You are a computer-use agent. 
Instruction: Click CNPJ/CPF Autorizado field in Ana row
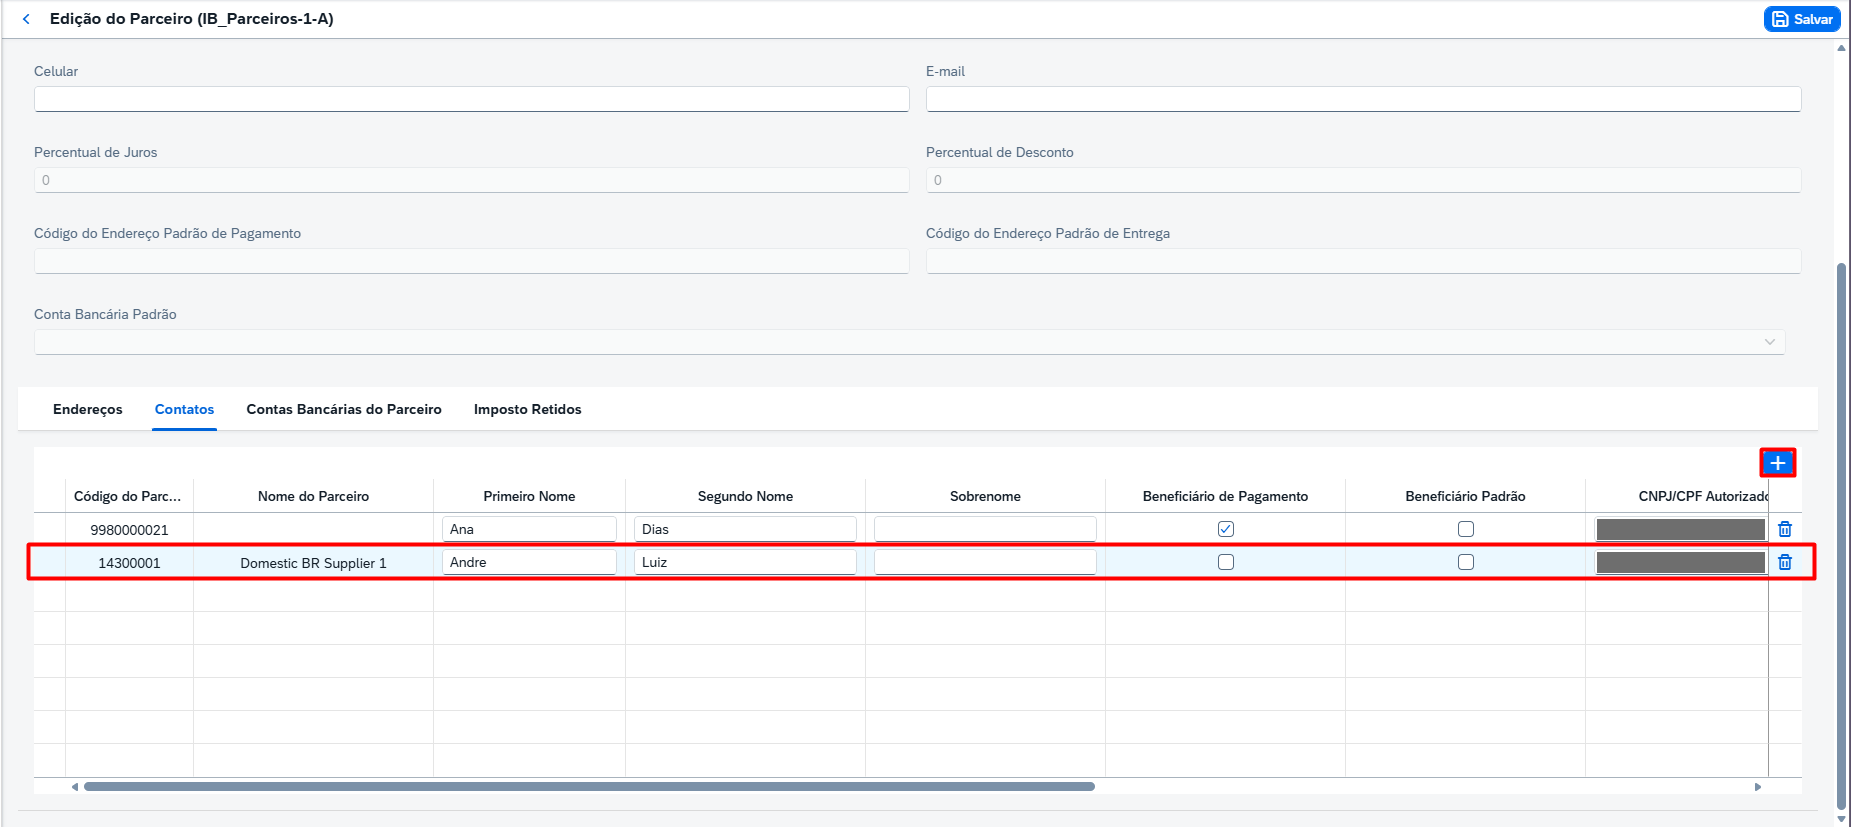point(1681,529)
